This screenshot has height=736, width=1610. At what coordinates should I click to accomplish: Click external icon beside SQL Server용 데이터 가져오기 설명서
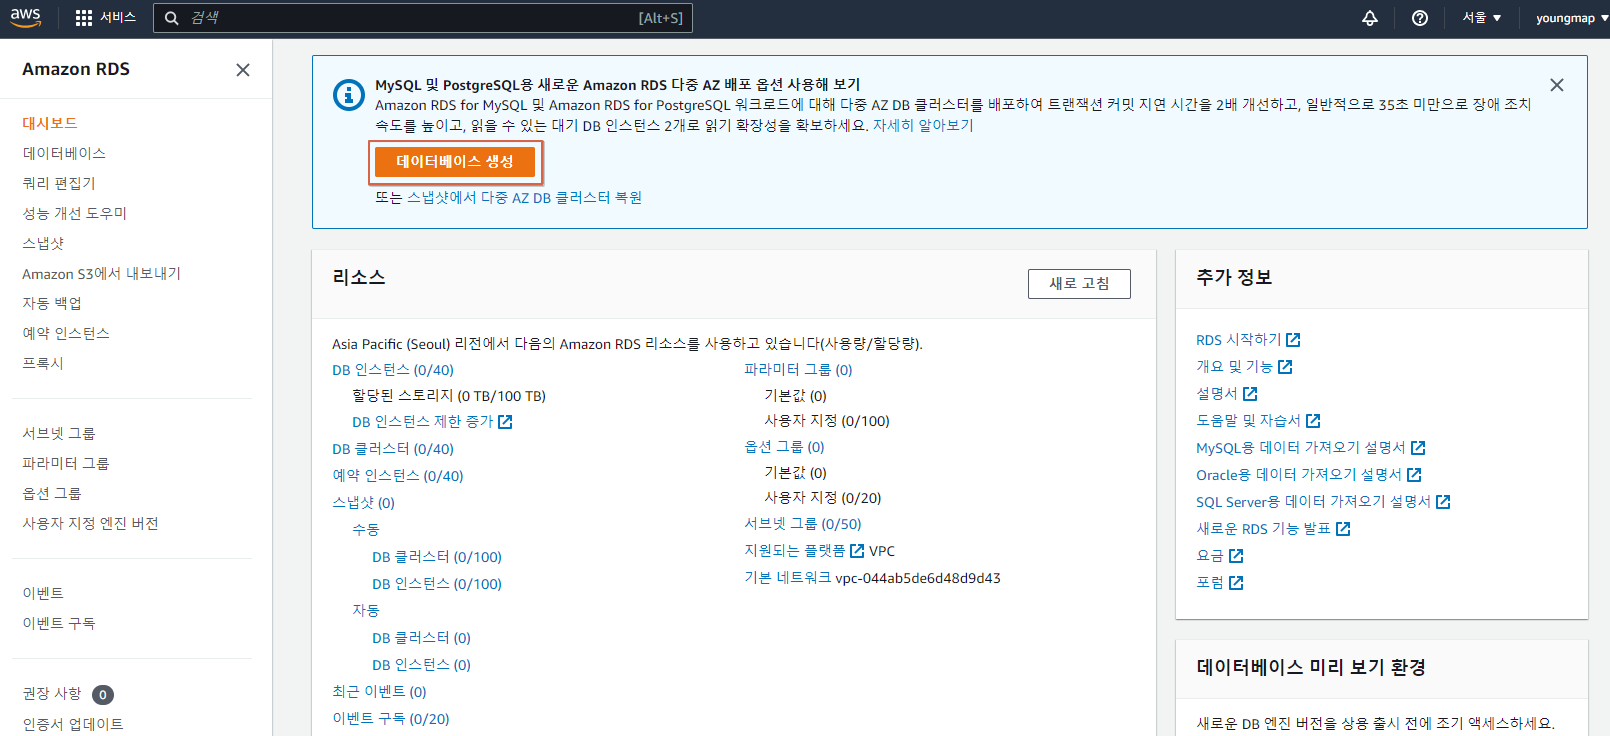[x=1443, y=502]
